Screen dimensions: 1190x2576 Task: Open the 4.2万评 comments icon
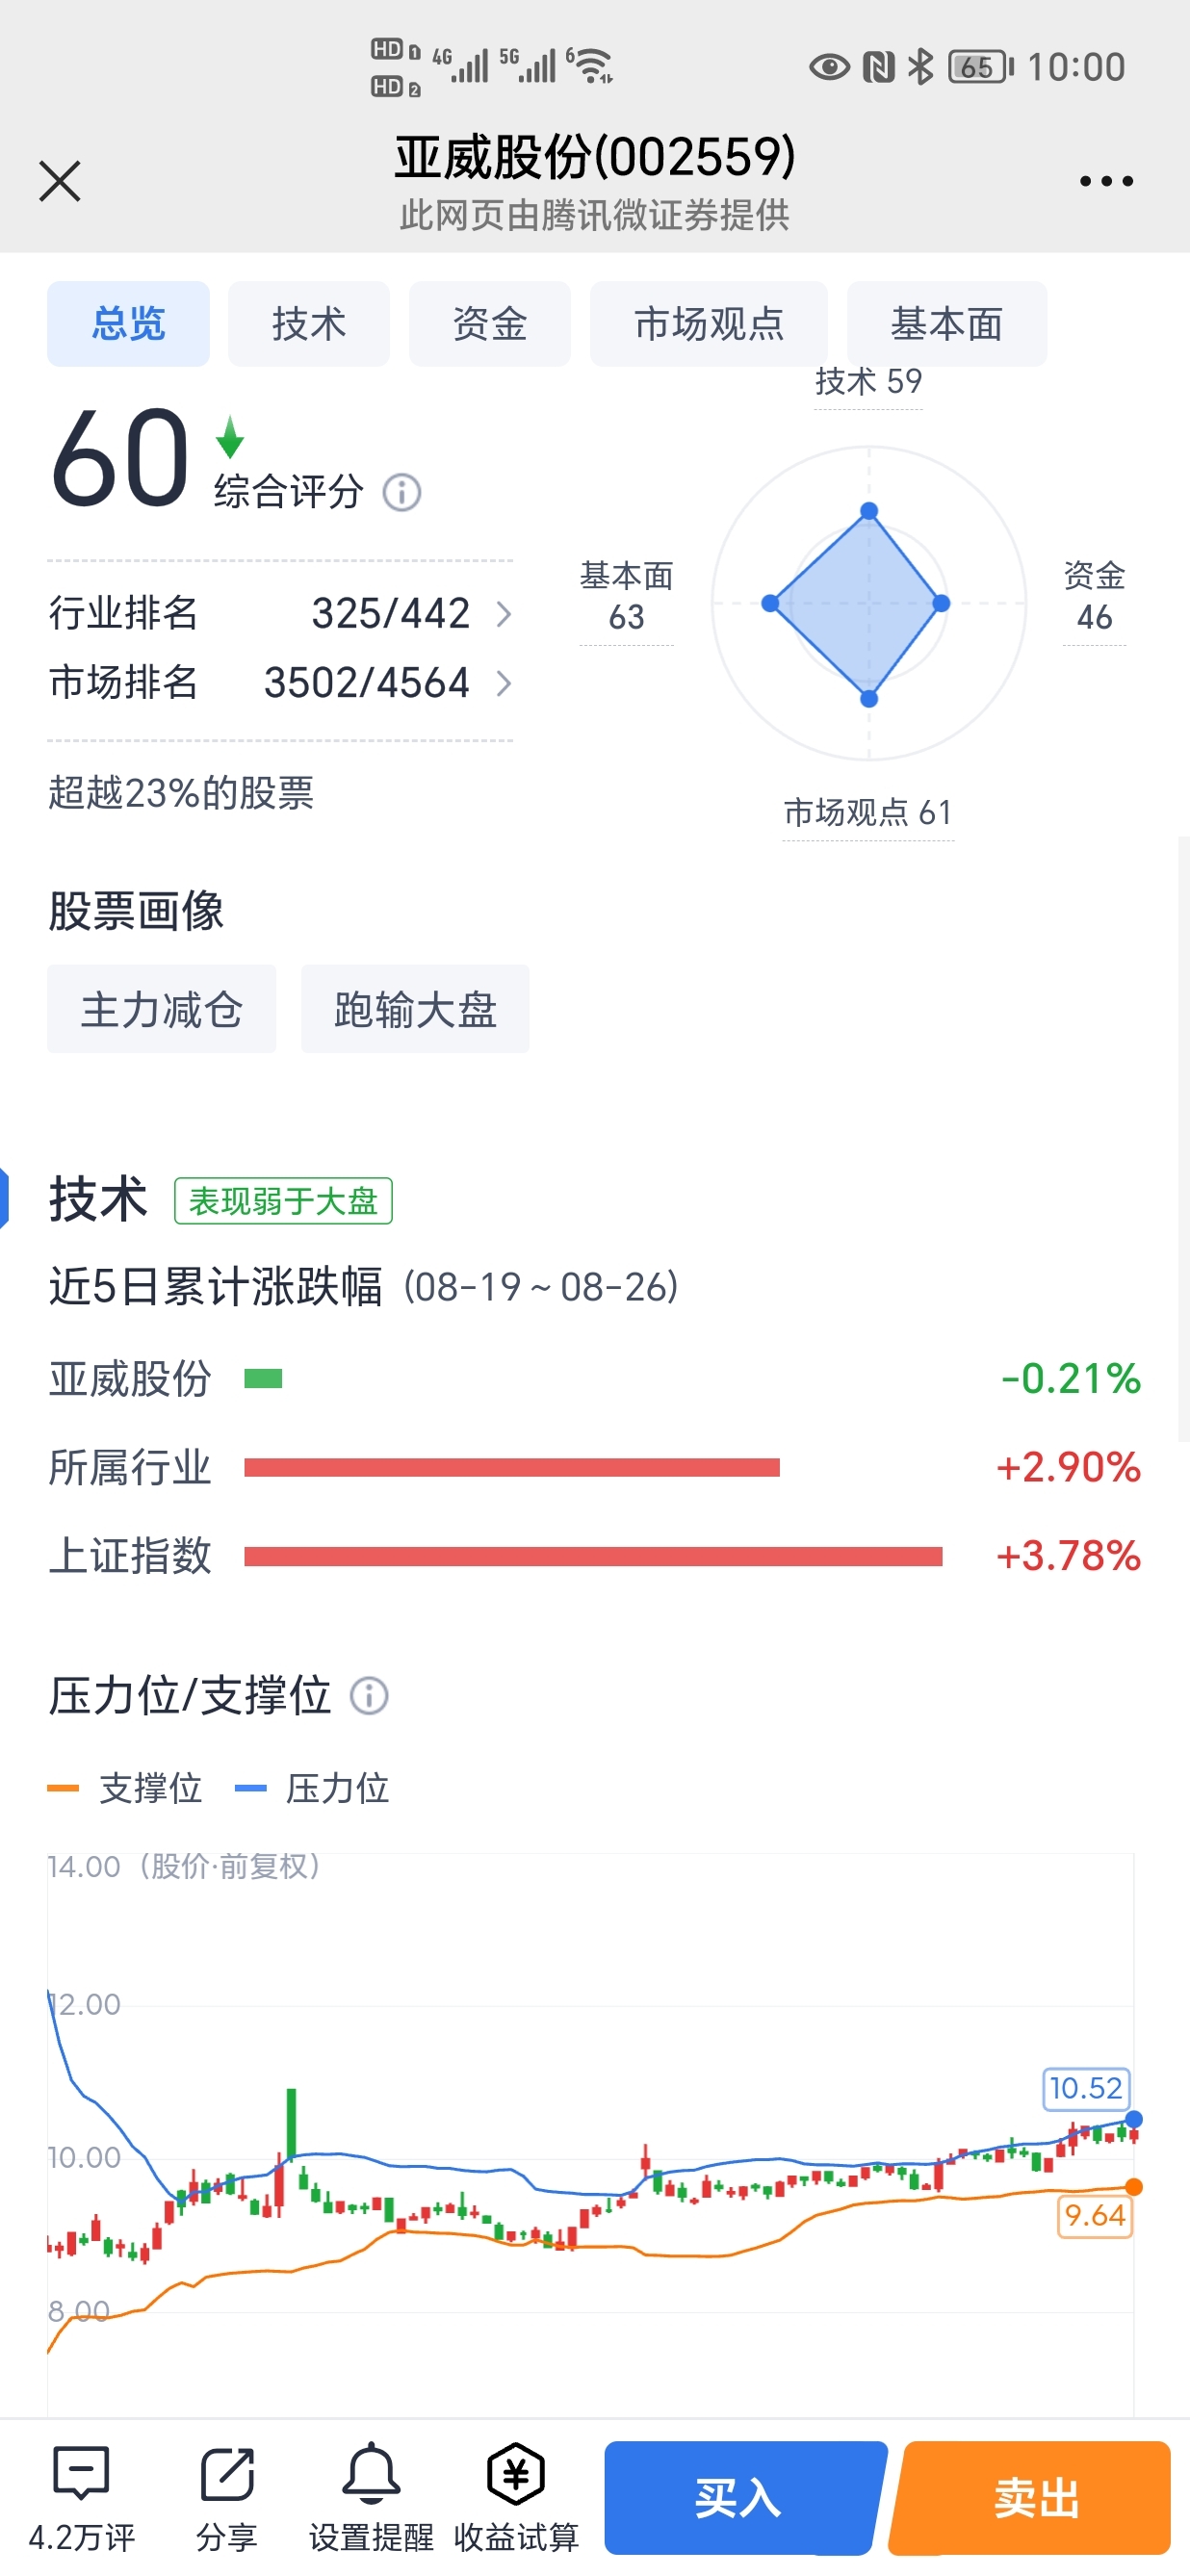click(81, 2474)
